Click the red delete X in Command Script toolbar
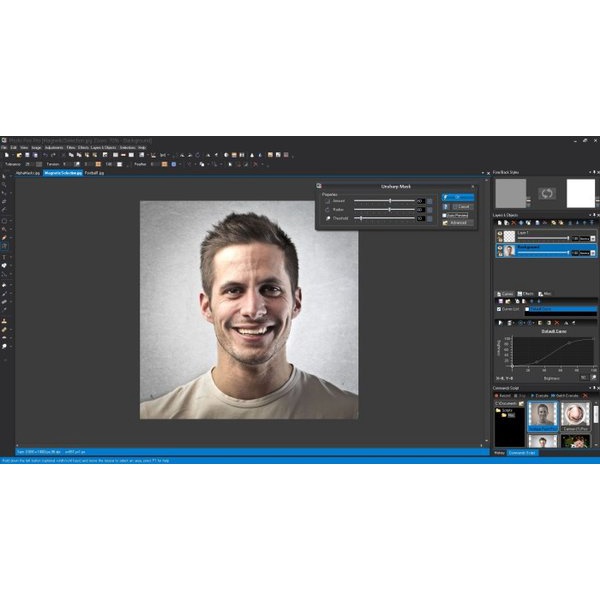Viewport: 600px width, 600px height. tap(585, 395)
